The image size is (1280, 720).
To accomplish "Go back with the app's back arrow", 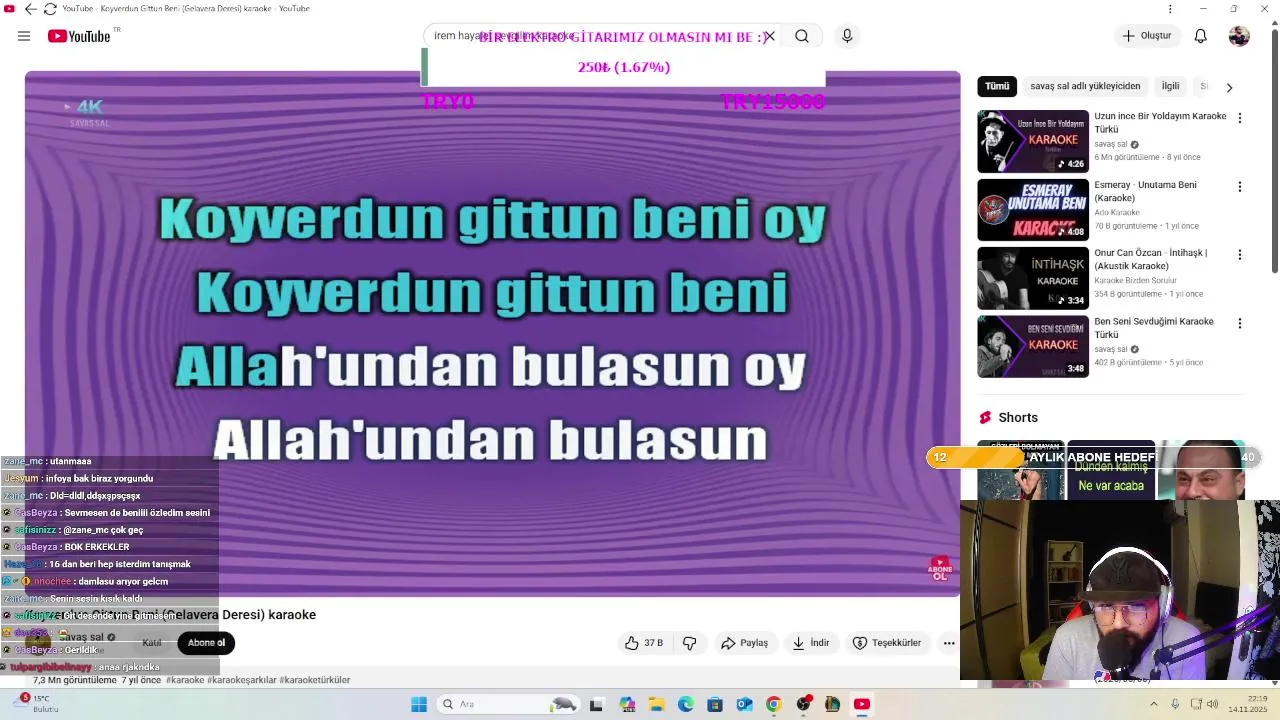I will click(30, 9).
